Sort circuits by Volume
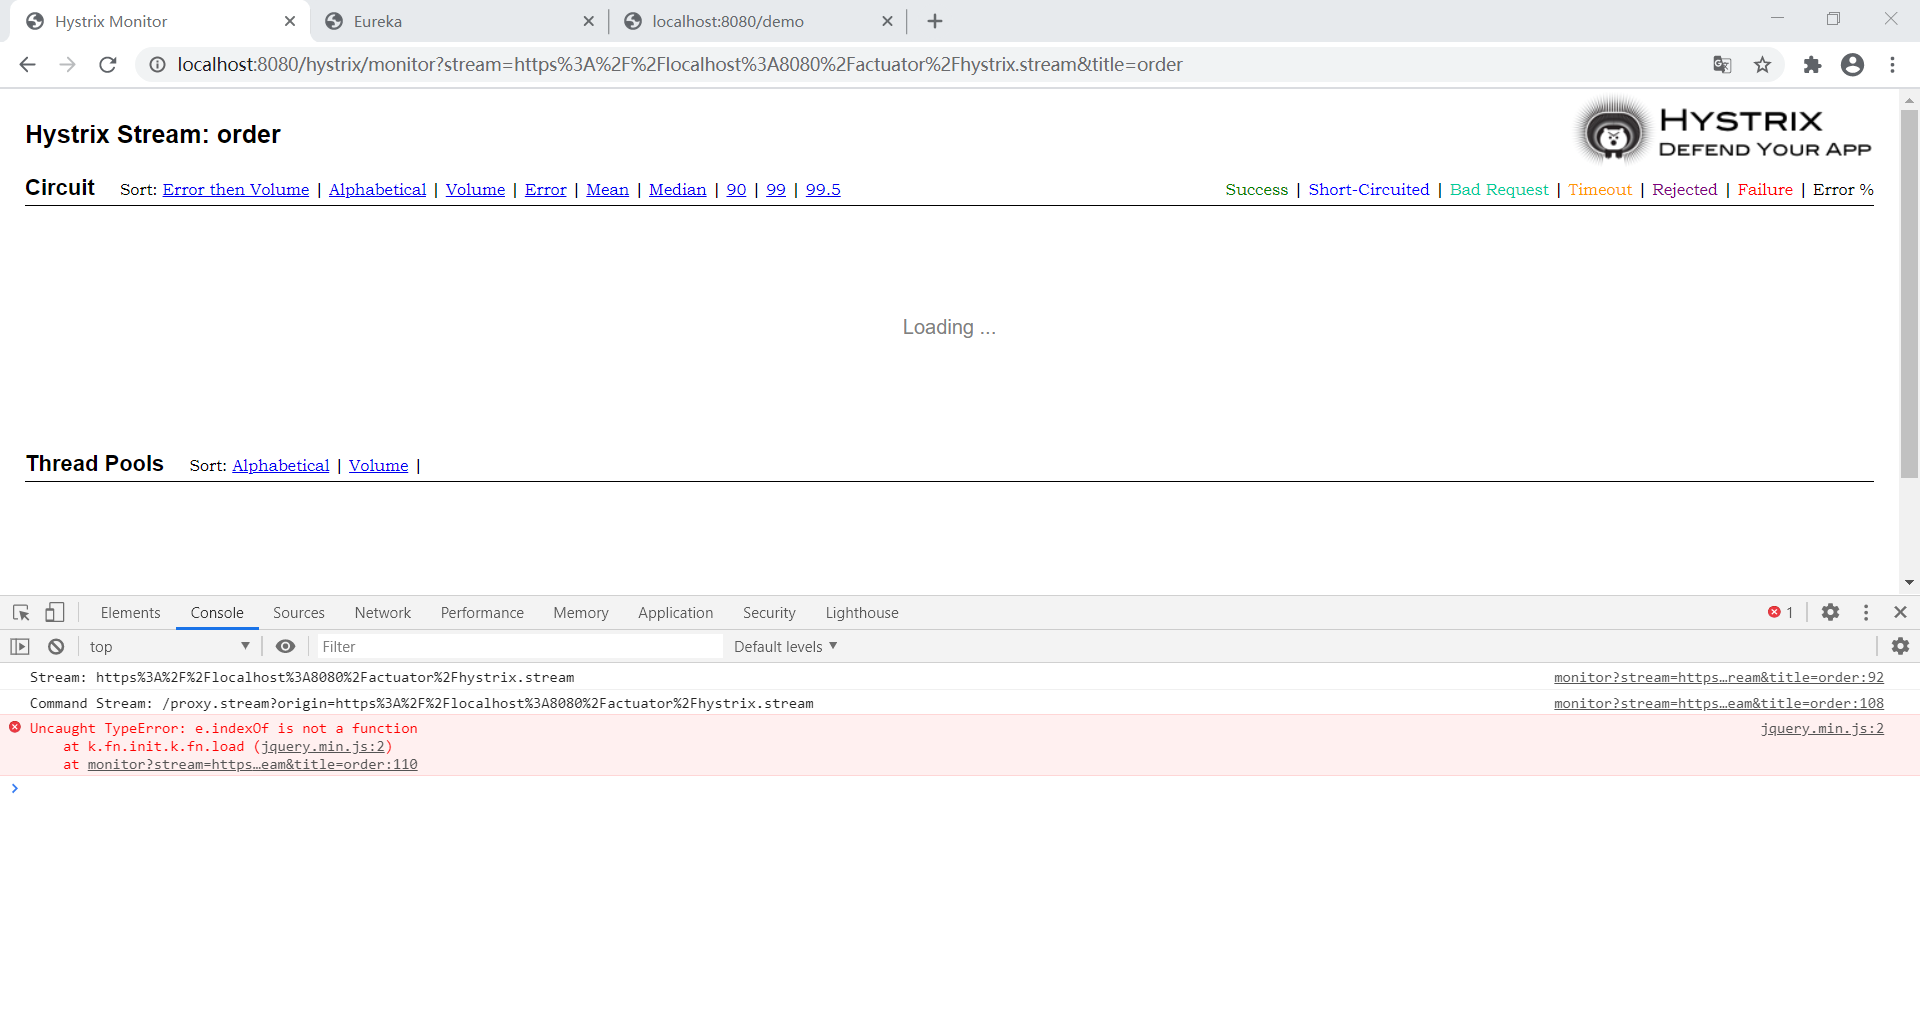The width and height of the screenshot is (1920, 1029). 475,190
